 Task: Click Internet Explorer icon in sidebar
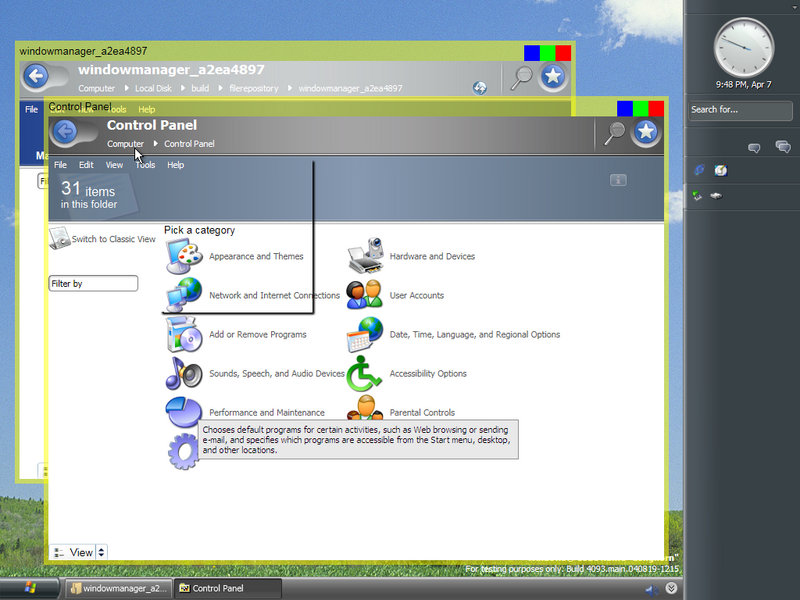pos(699,170)
